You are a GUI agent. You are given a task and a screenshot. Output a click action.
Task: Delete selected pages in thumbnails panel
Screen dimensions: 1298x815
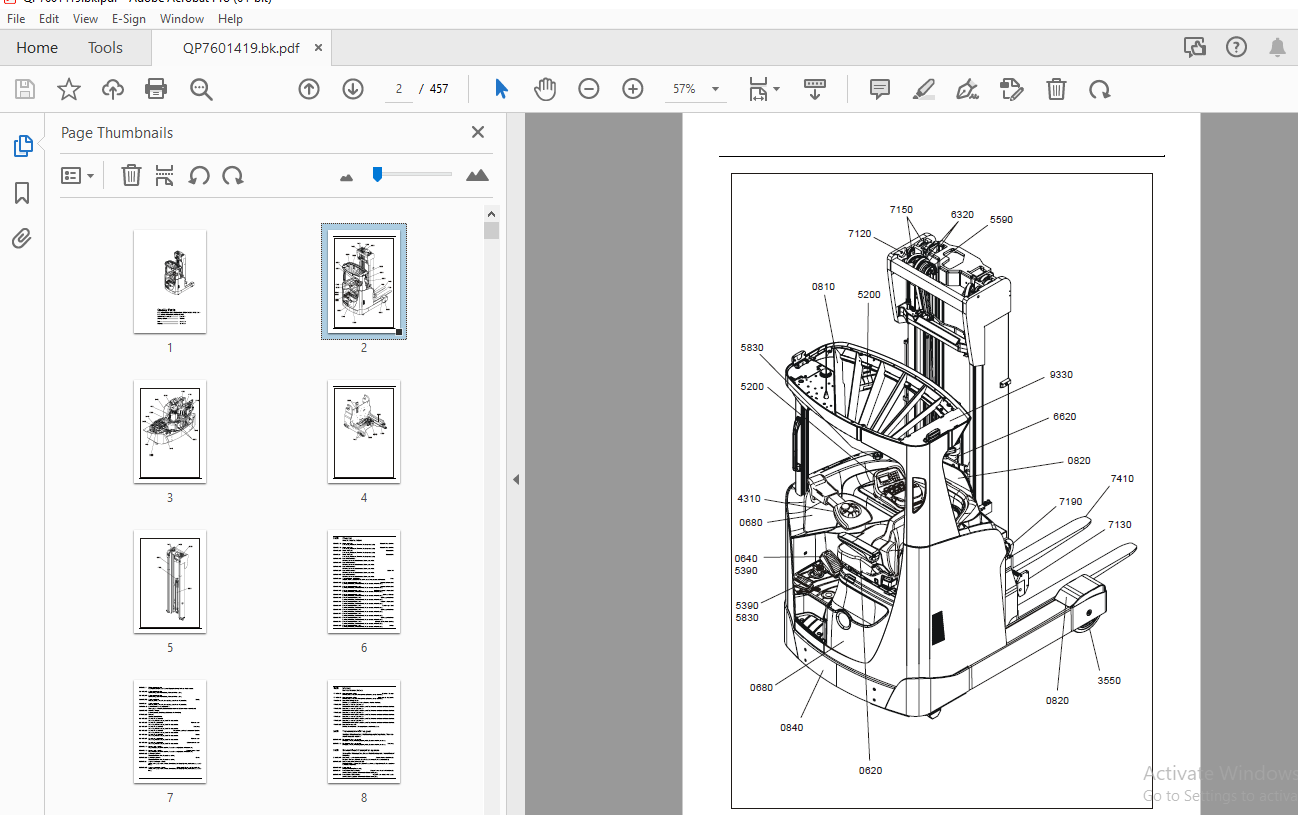[x=131, y=175]
